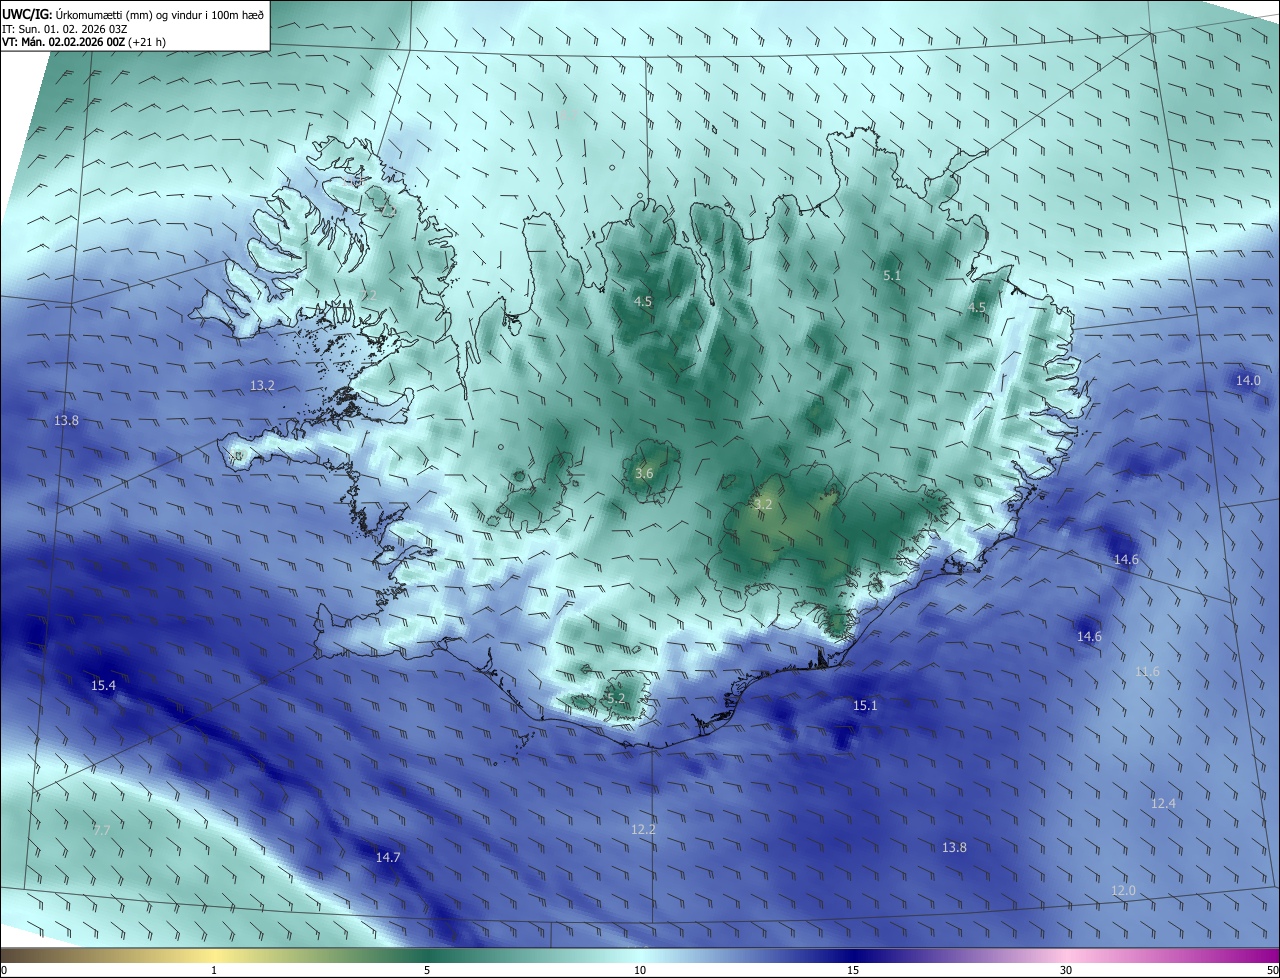Click the 7.7 value label
The width and height of the screenshot is (1280, 978).
101,829
